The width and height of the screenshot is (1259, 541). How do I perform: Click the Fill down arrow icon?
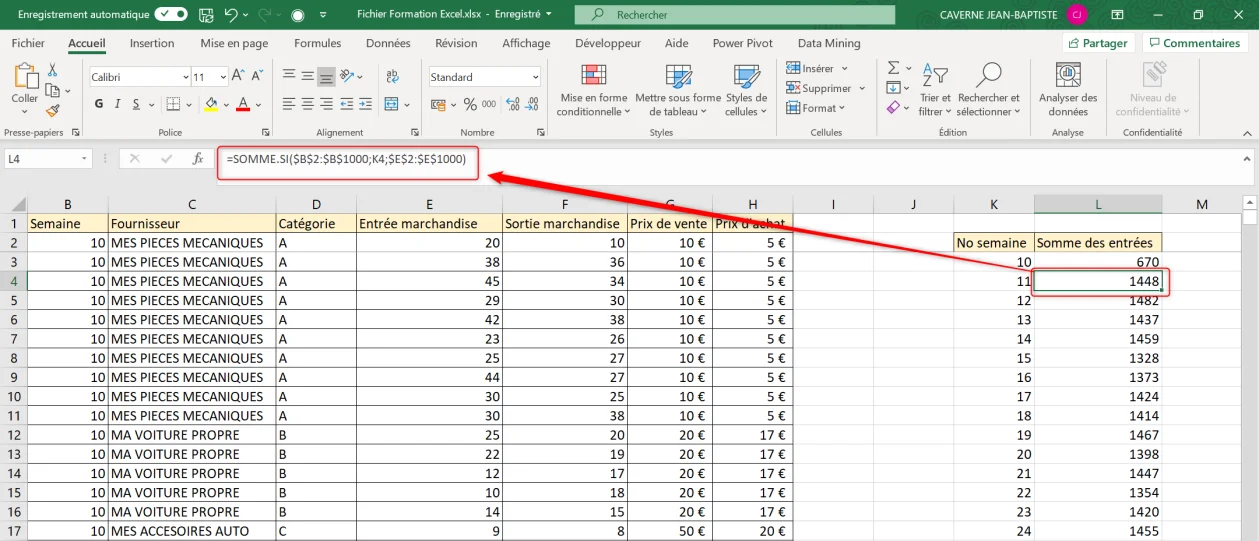tap(893, 88)
